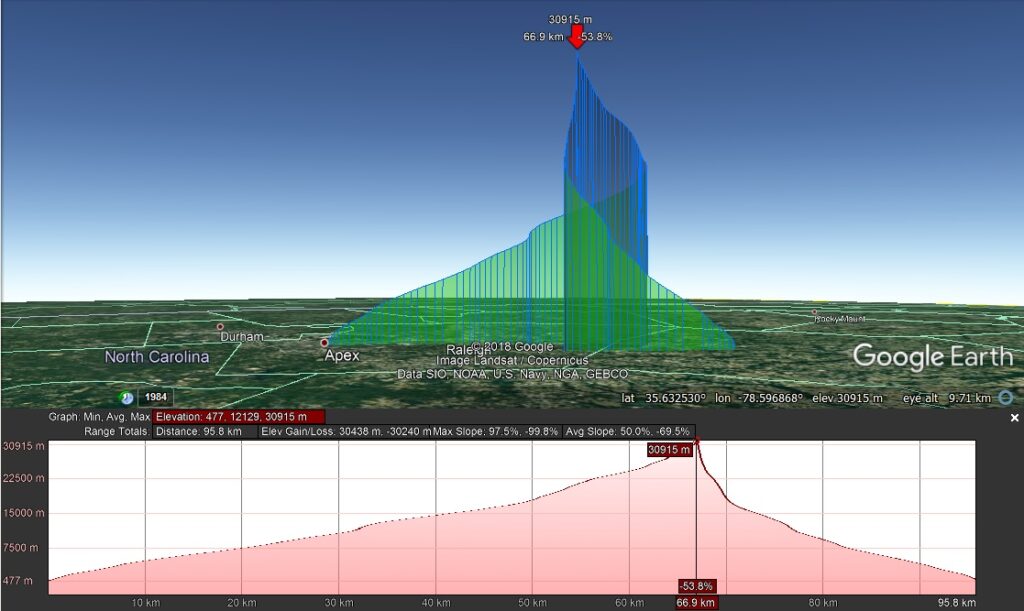Click the Apex city placemark dot
Image resolution: width=1024 pixels, height=611 pixels.
click(x=324, y=343)
